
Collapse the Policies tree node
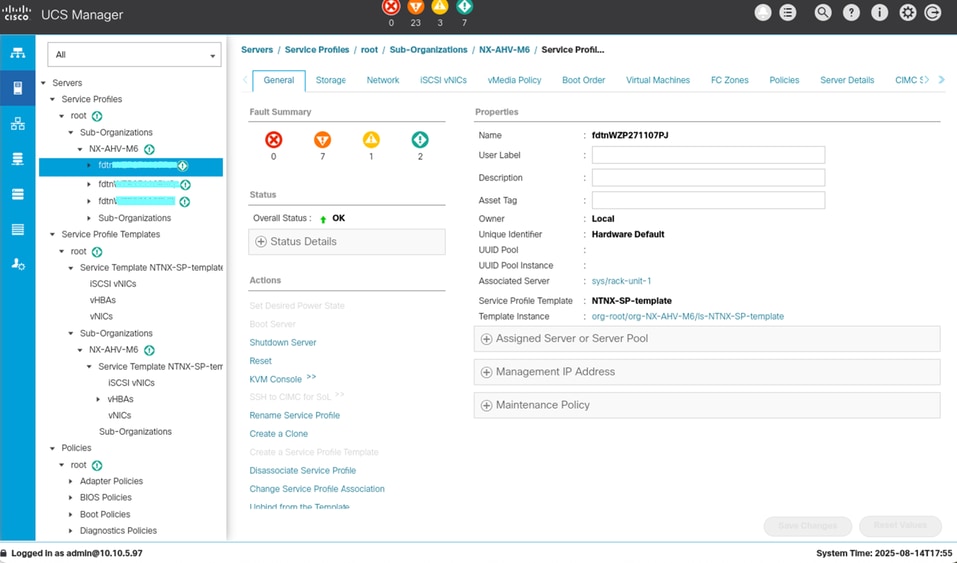click(52, 448)
